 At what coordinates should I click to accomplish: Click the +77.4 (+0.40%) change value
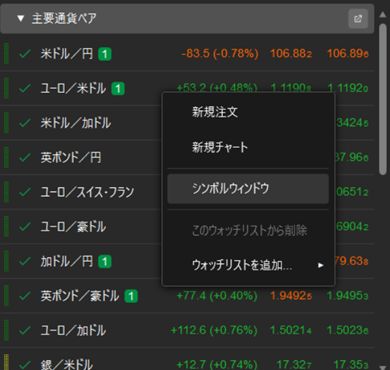point(217,296)
